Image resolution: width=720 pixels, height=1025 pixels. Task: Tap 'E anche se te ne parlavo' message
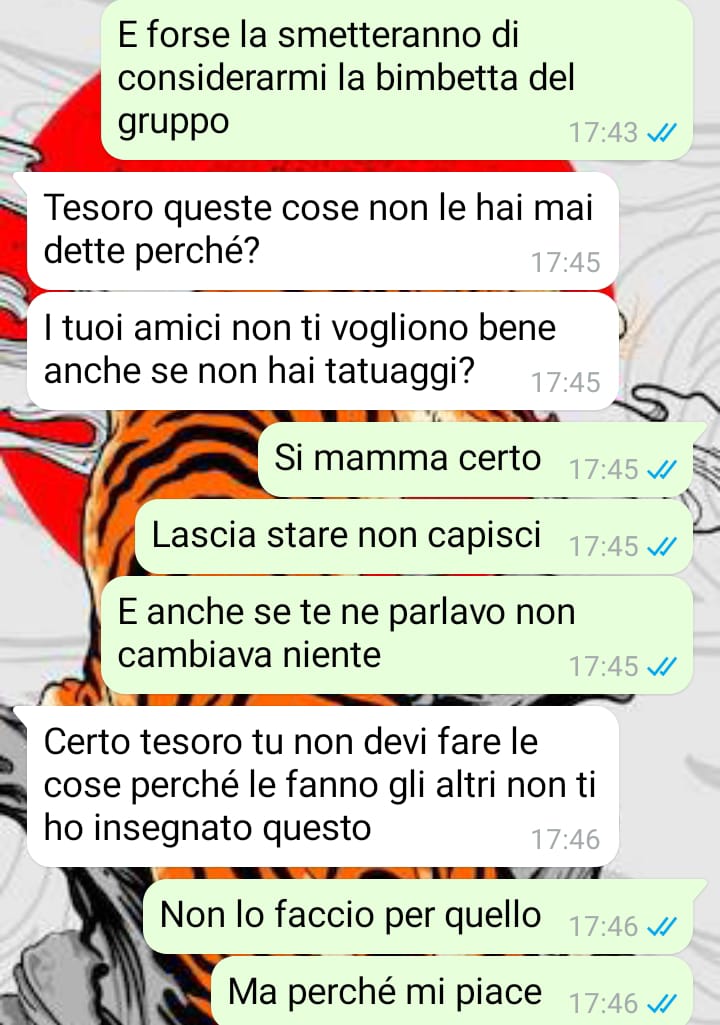pos(397,635)
